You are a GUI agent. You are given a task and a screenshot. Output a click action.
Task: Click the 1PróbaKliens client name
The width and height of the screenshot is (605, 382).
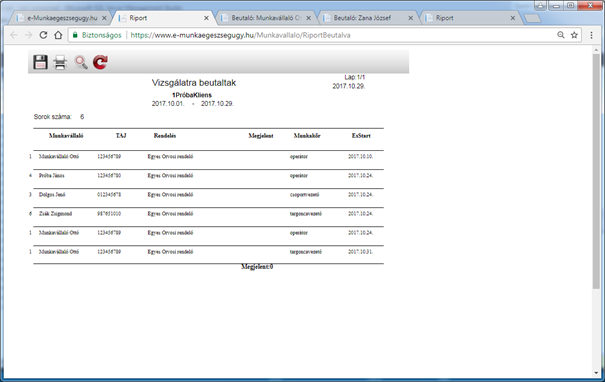tap(192, 95)
